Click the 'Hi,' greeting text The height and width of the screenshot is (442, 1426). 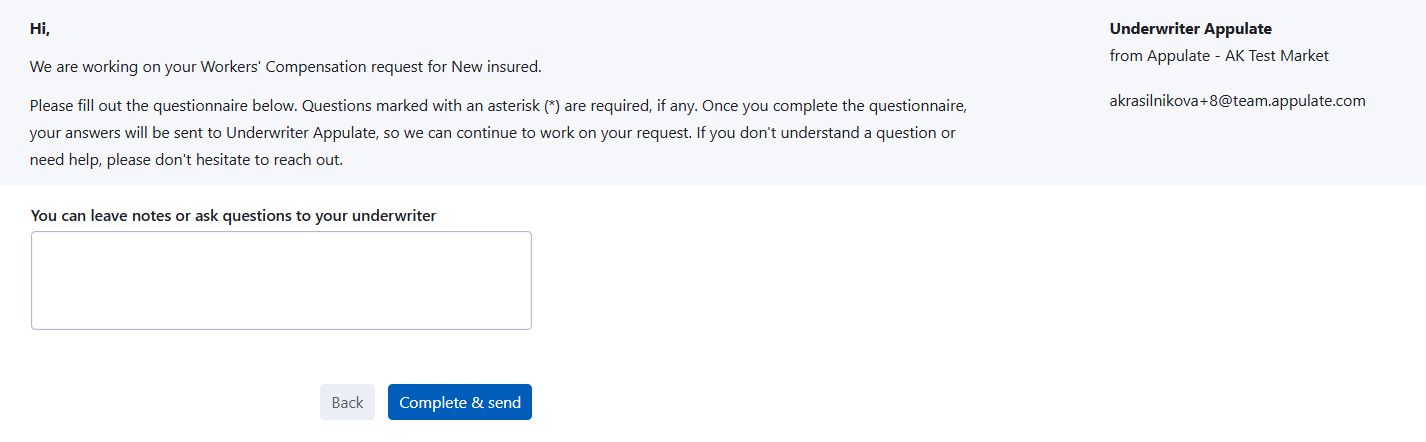(40, 29)
